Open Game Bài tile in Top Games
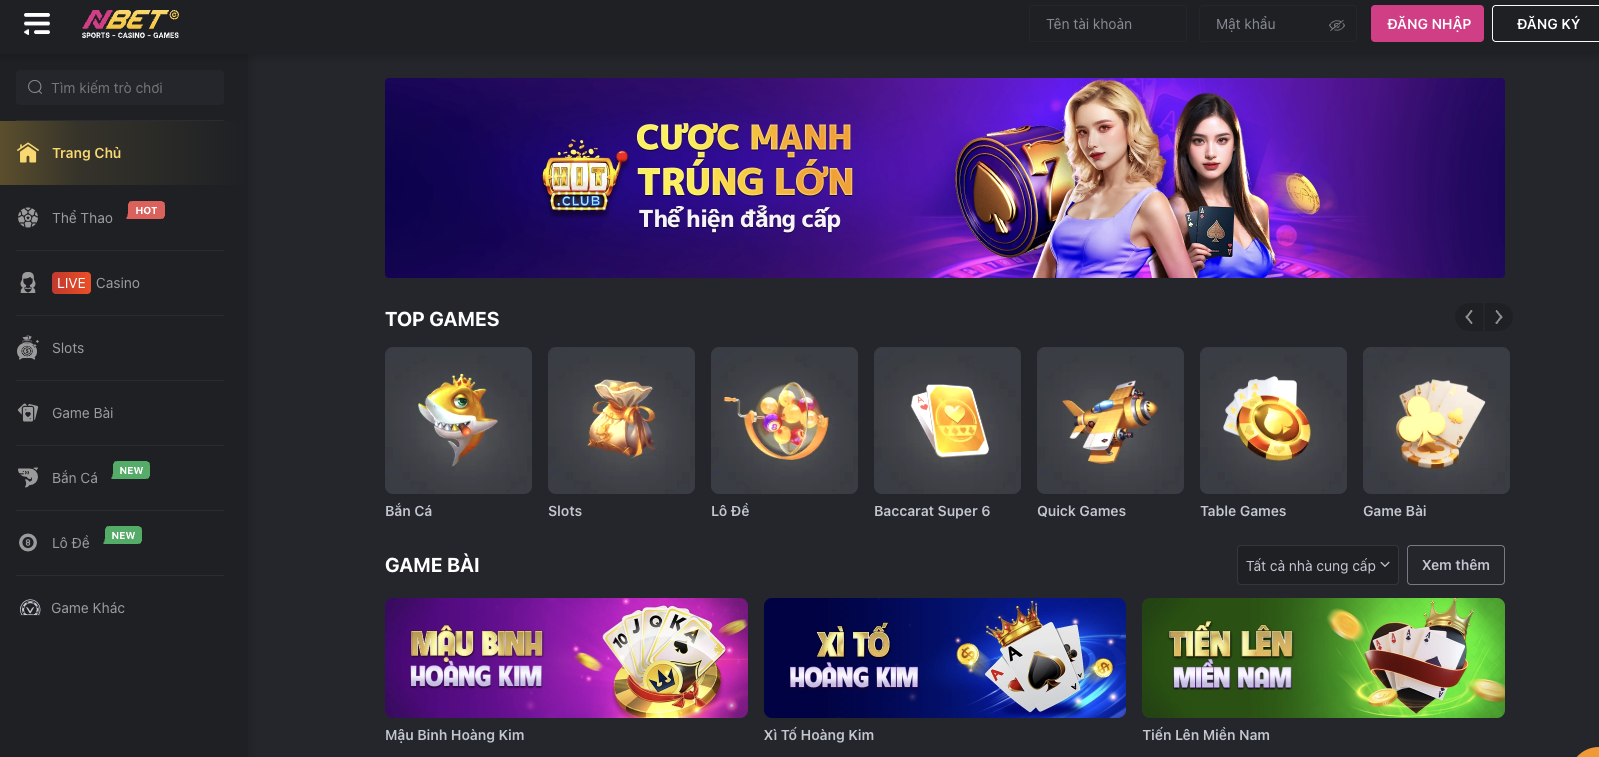1599x757 pixels. pyautogui.click(x=1436, y=420)
